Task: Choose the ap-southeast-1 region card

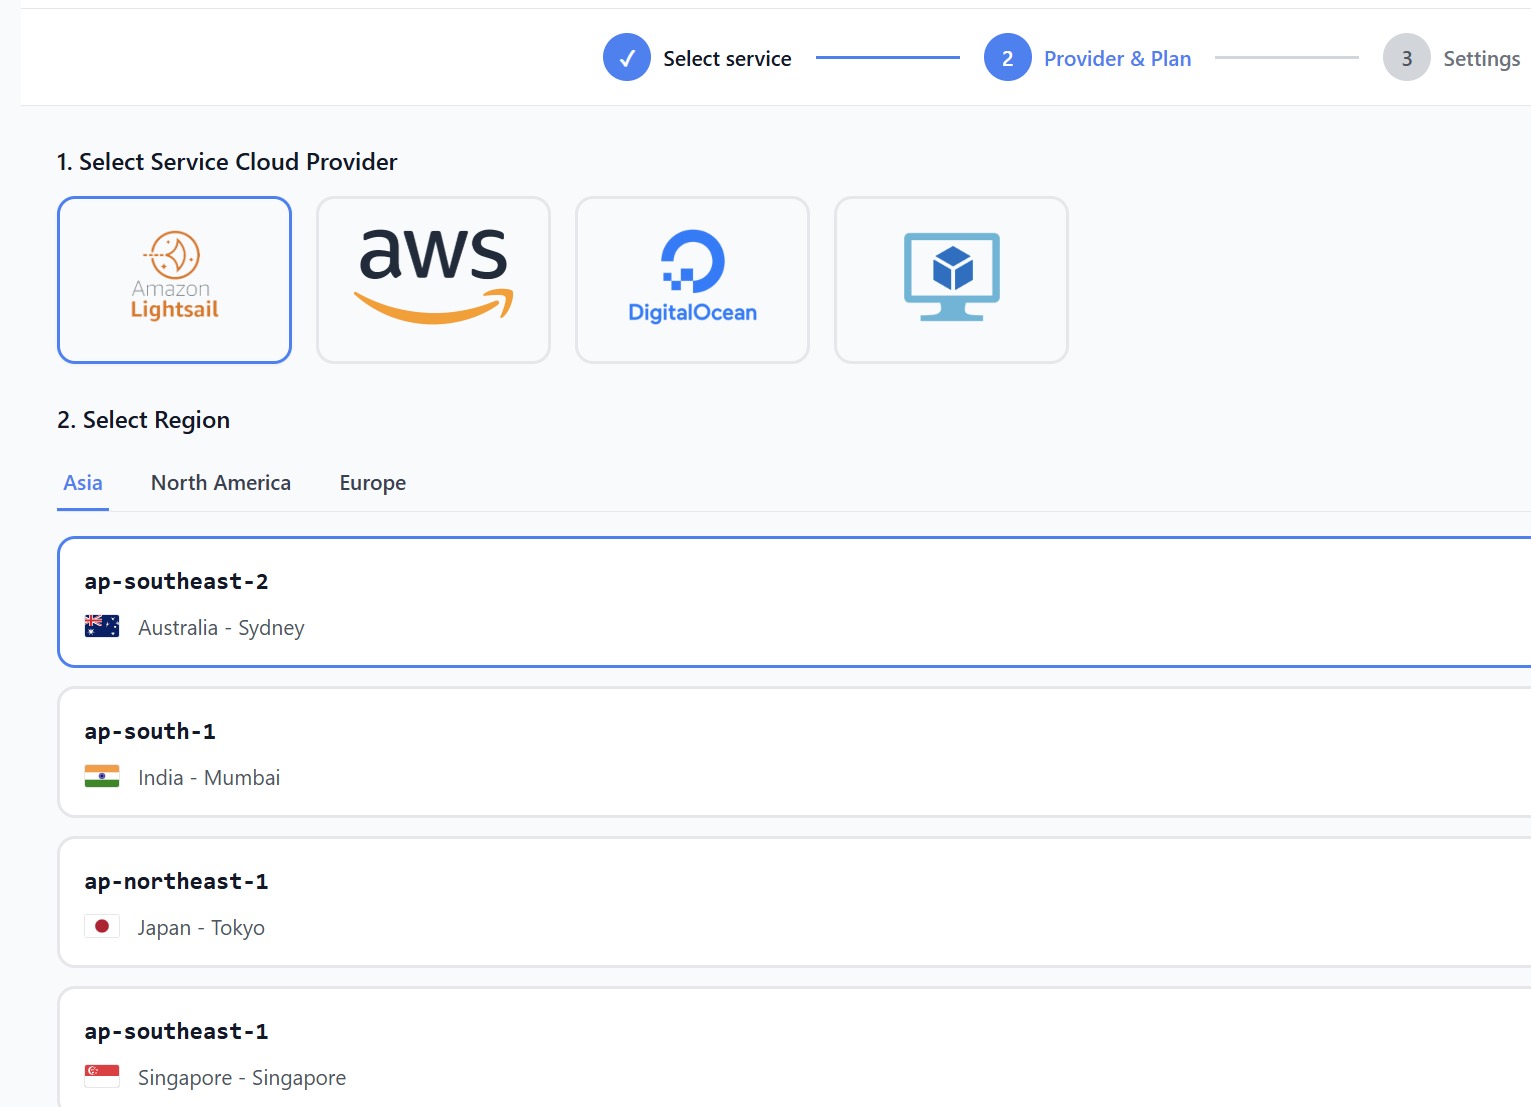Action: 794,1047
